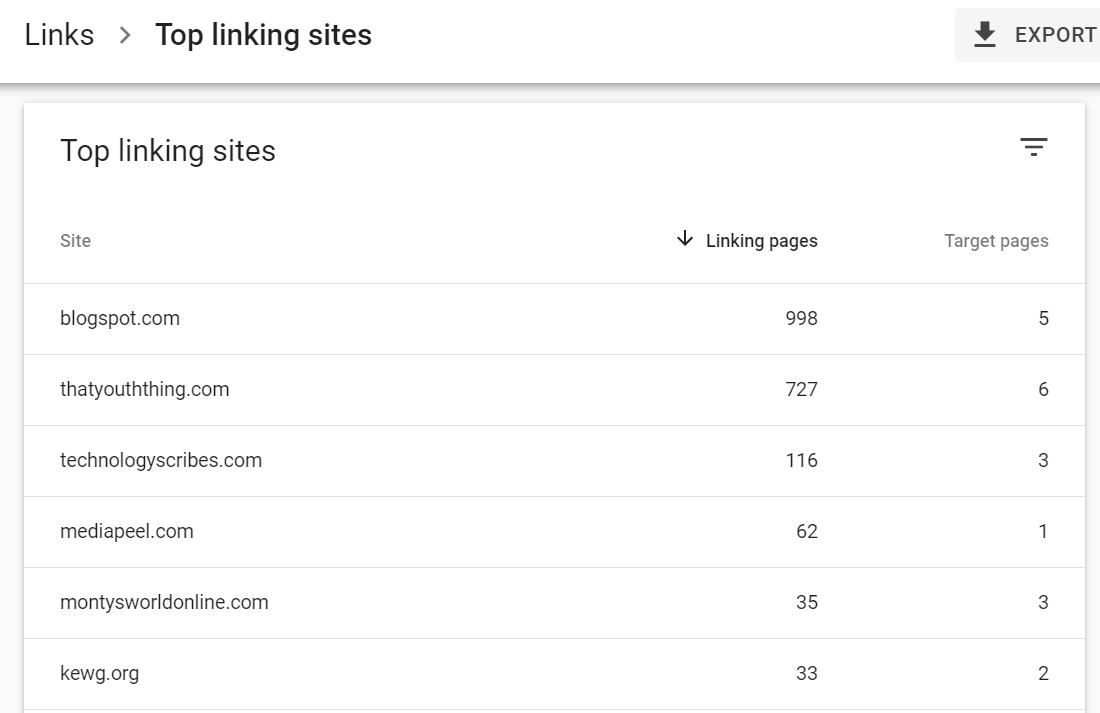
Task: Sort by Site column header
Action: click(x=75, y=241)
